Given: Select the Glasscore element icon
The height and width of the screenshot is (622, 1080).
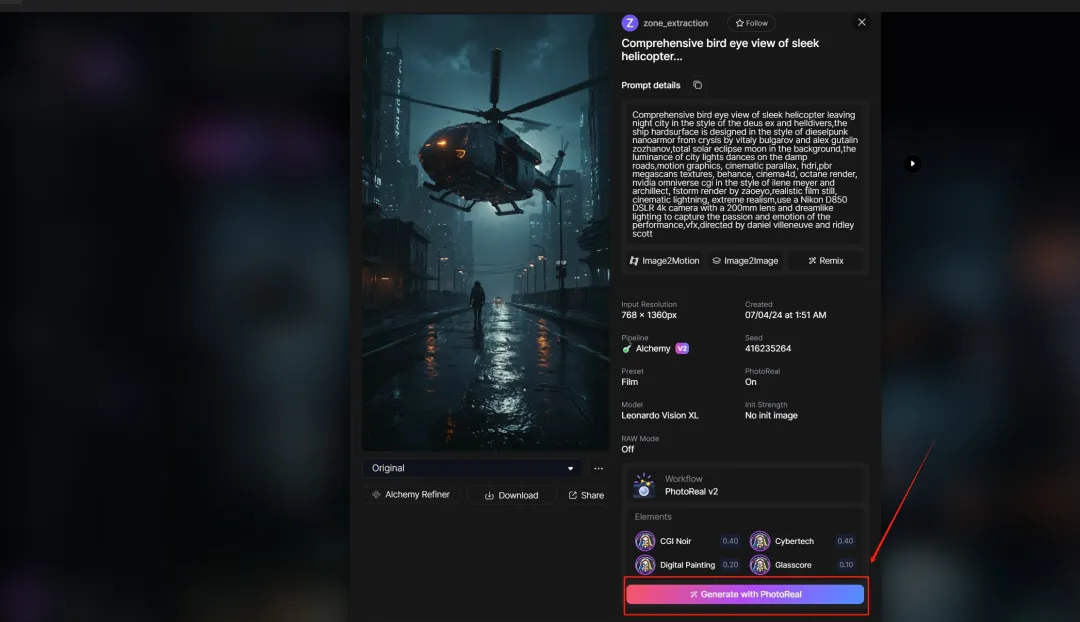Looking at the screenshot, I should click(x=760, y=565).
